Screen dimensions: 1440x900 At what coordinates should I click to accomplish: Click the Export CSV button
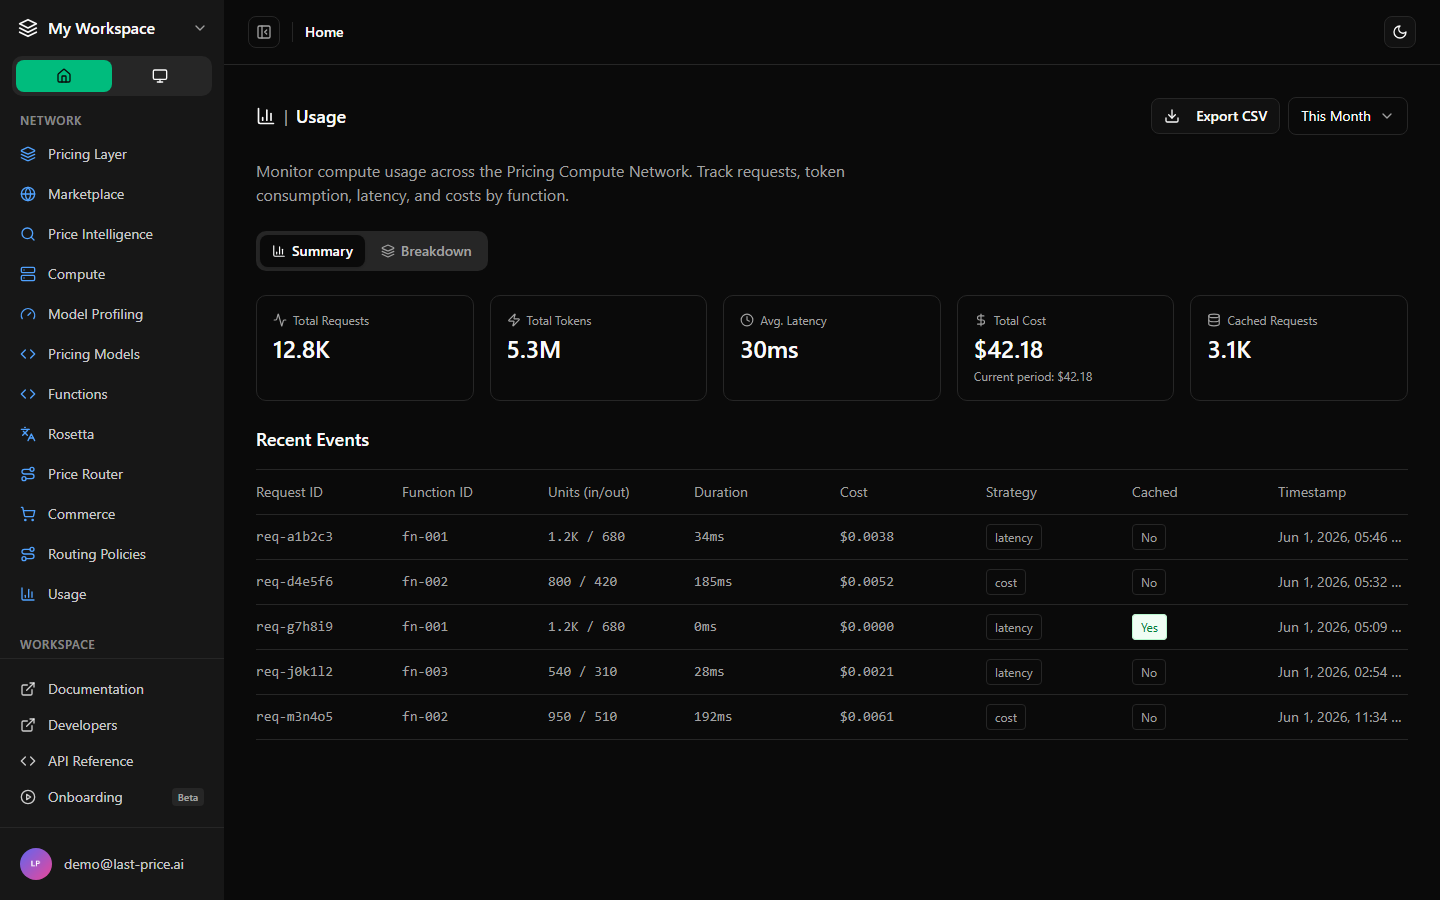(1215, 116)
